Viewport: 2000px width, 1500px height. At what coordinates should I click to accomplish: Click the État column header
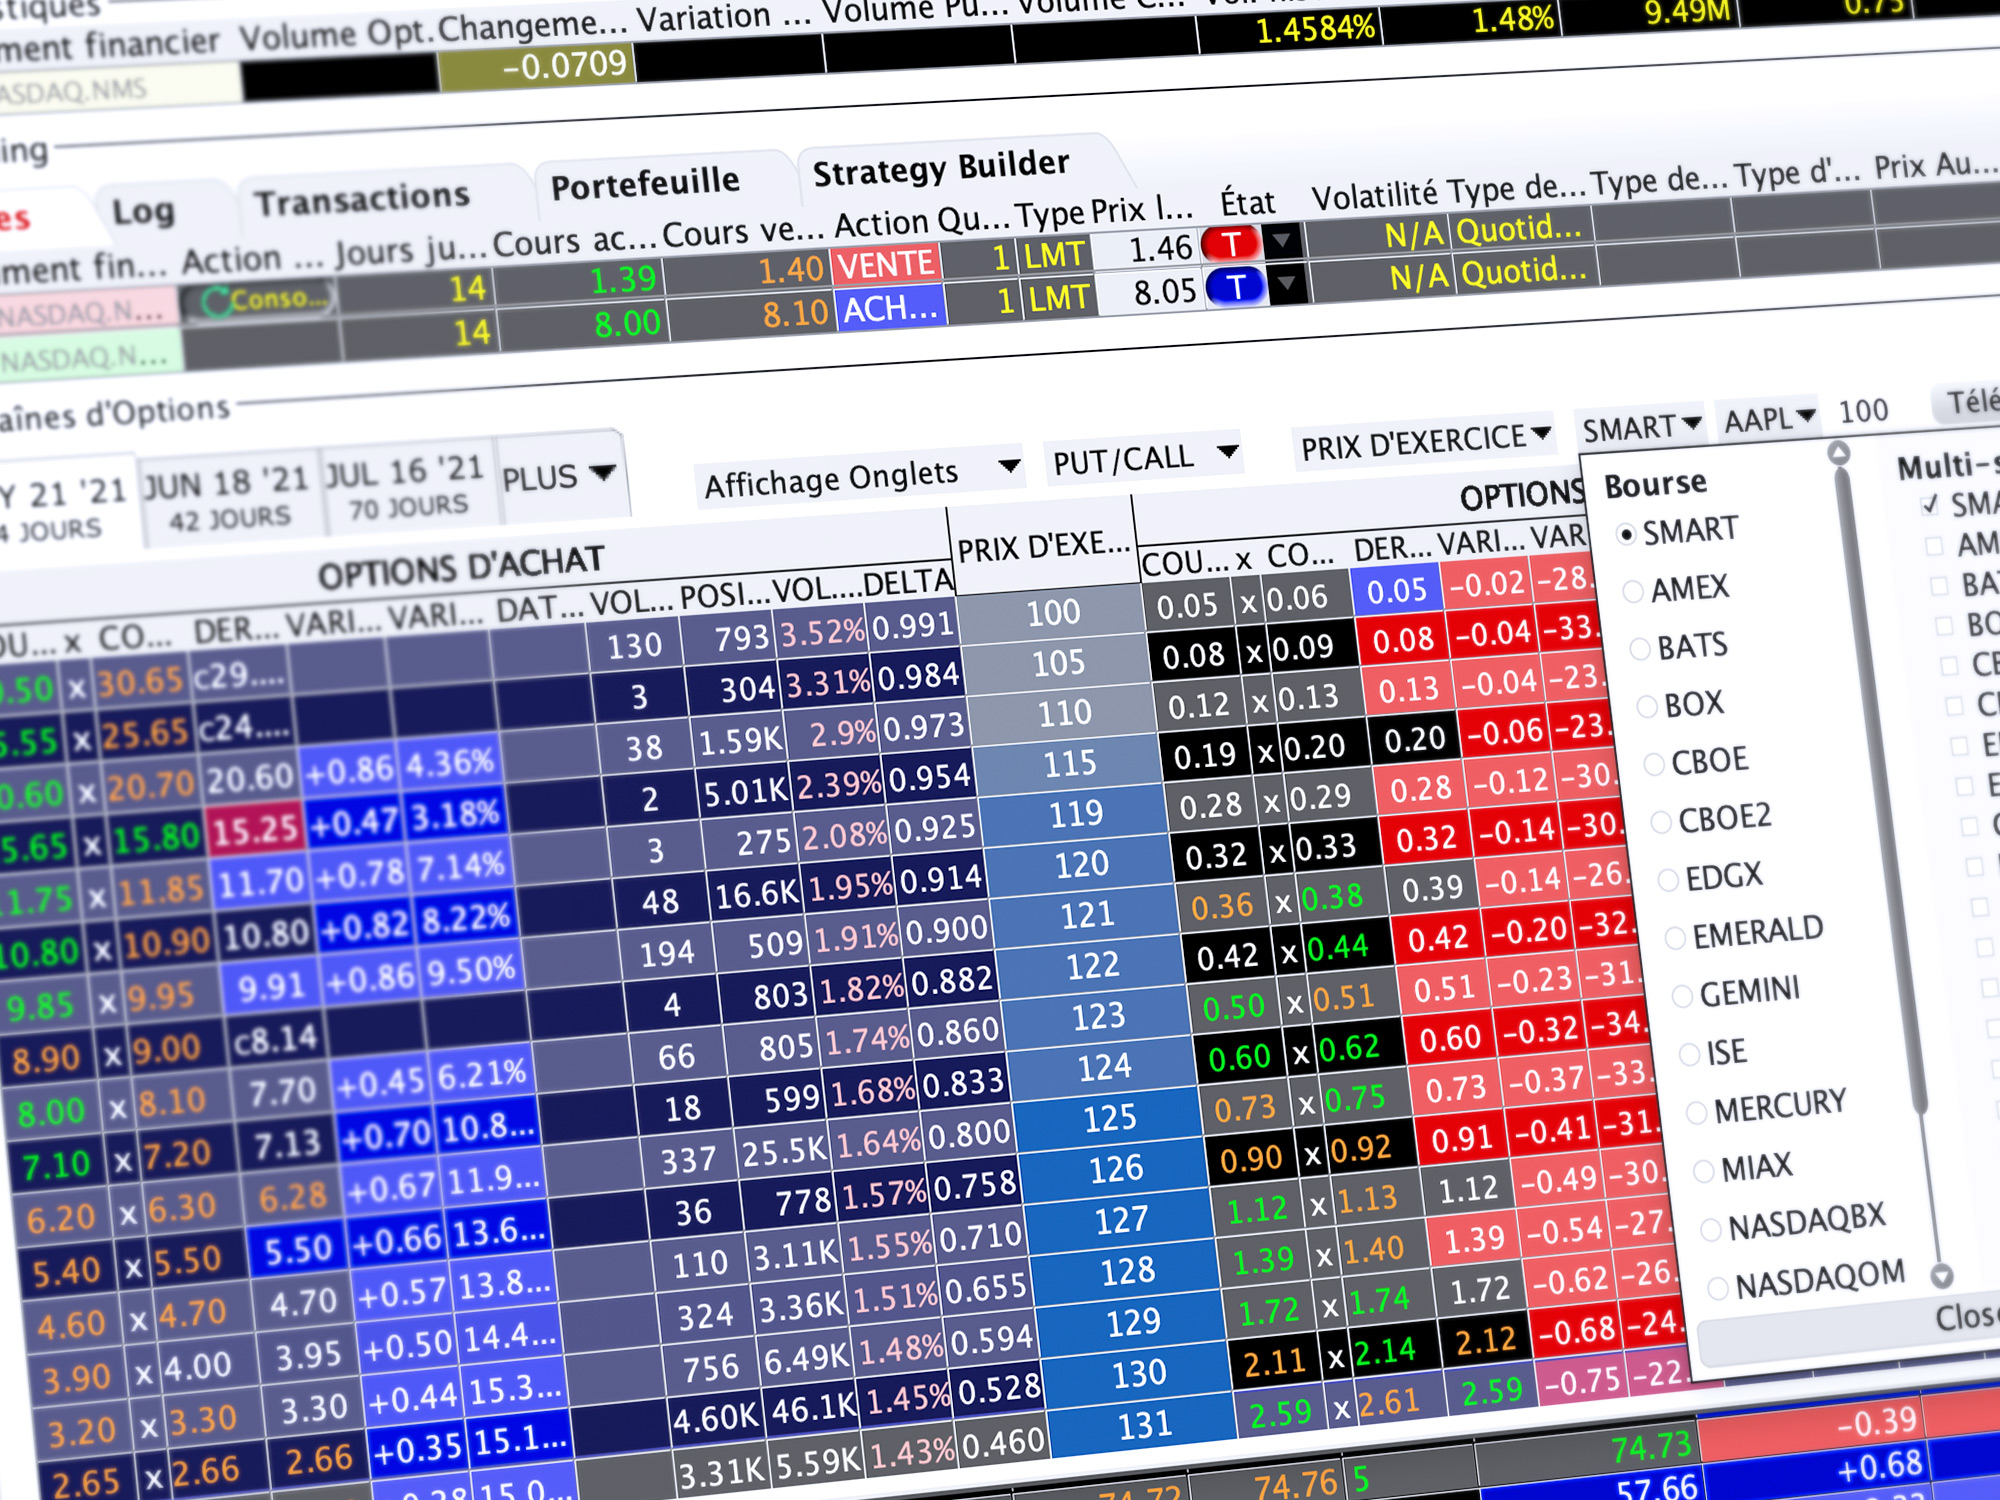click(1247, 203)
